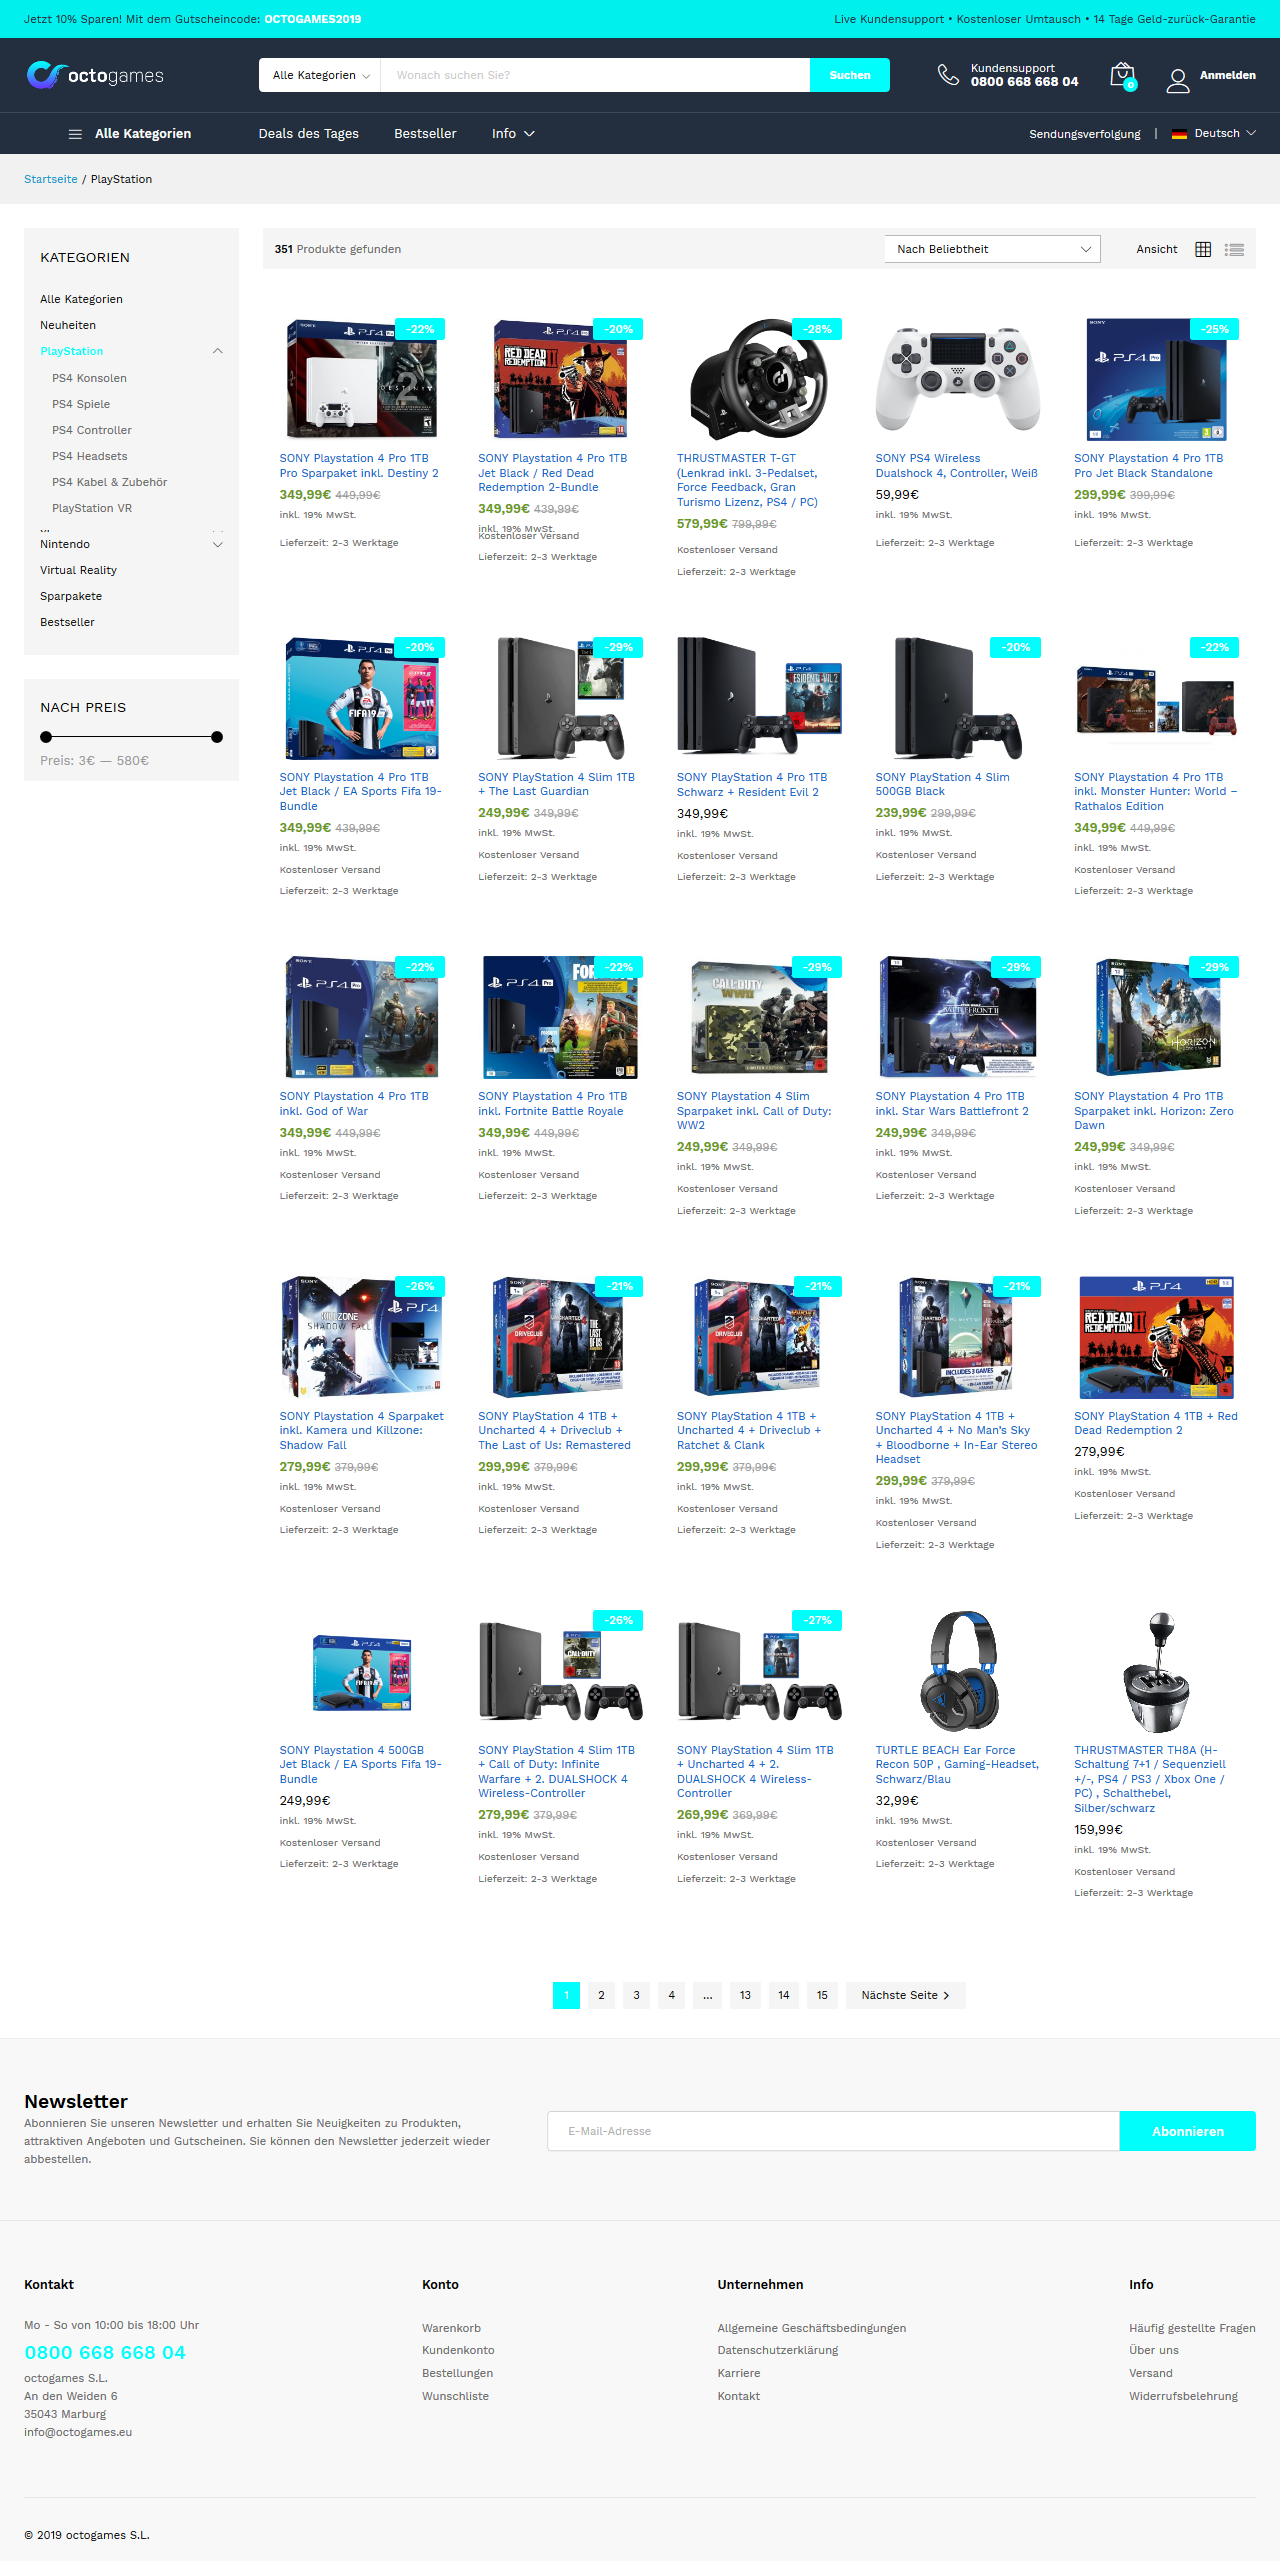The width and height of the screenshot is (1280, 2561).
Task: Go to page 2
Action: pos(601,1995)
